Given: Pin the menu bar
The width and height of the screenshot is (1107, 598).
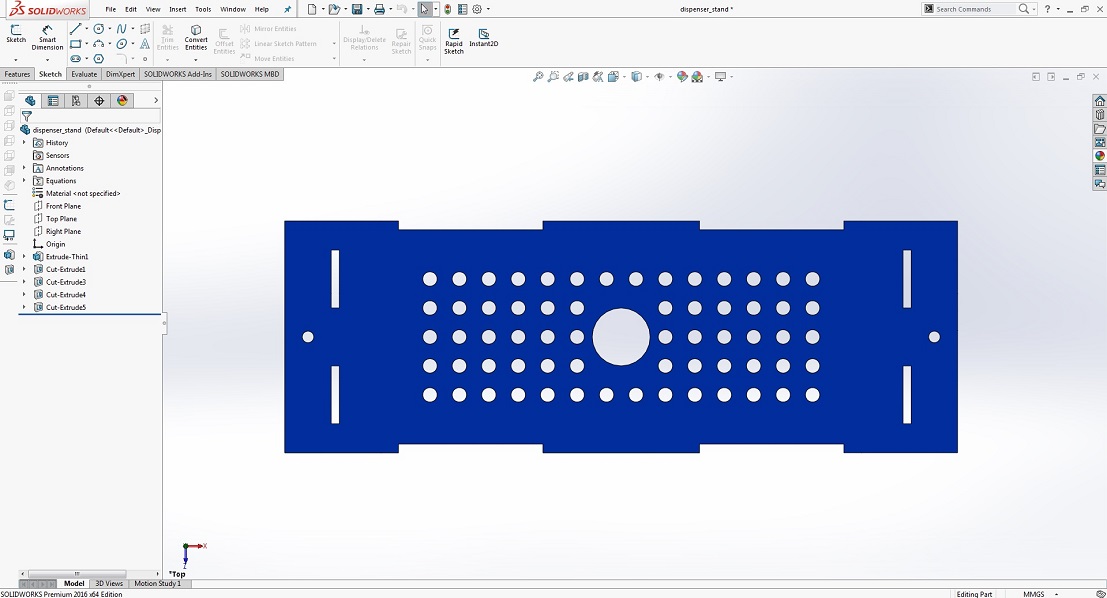Looking at the screenshot, I should tap(287, 9).
